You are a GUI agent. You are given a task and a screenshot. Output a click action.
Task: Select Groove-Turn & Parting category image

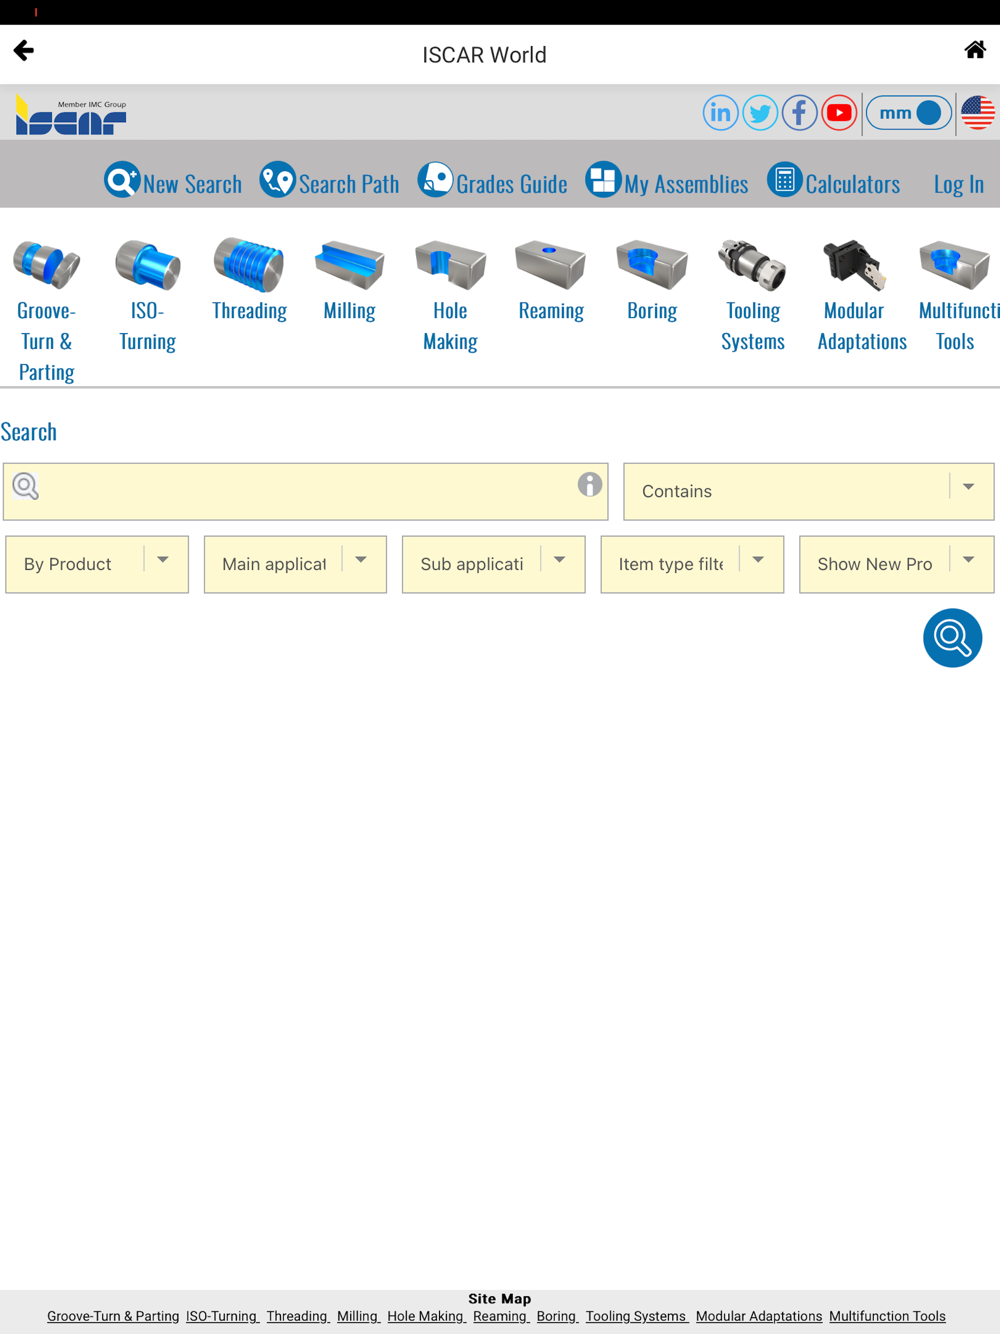(x=46, y=264)
